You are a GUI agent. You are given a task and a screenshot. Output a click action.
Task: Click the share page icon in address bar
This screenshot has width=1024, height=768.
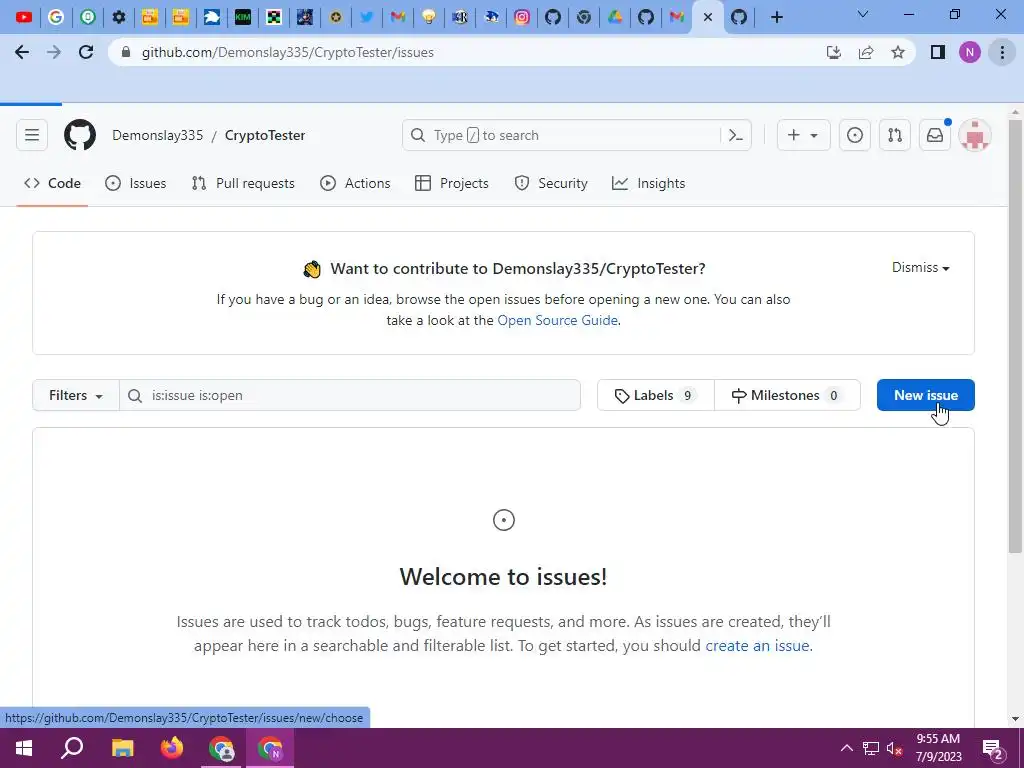coord(866,52)
